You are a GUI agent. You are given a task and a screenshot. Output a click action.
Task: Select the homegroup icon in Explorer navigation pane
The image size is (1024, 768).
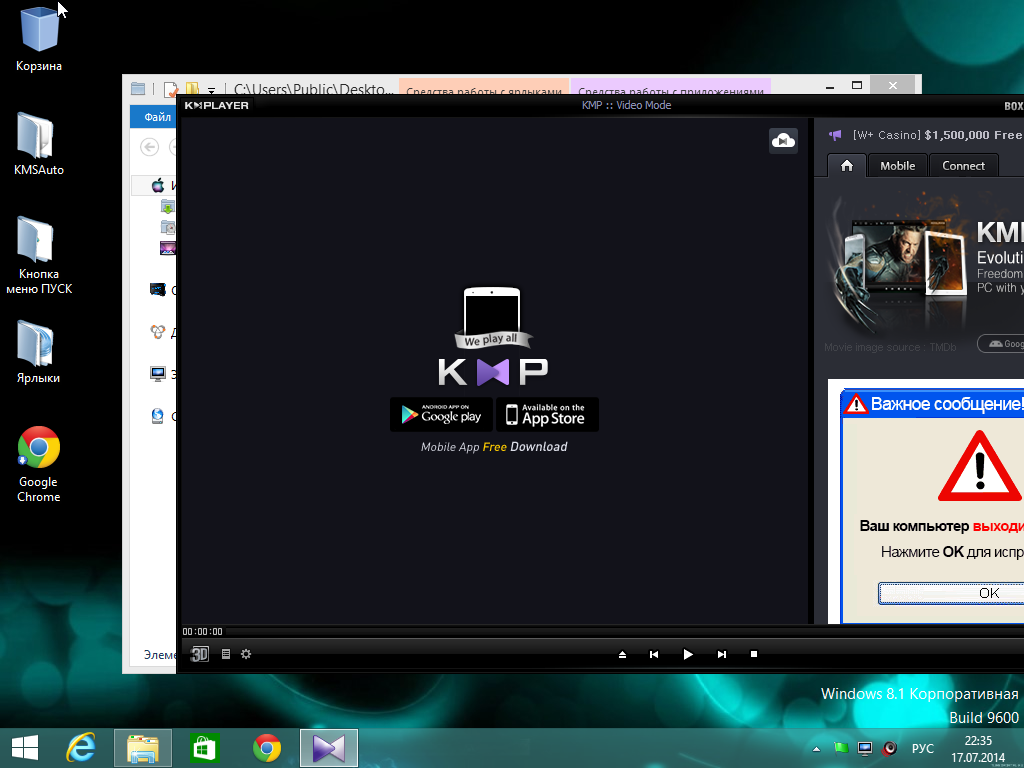point(157,332)
